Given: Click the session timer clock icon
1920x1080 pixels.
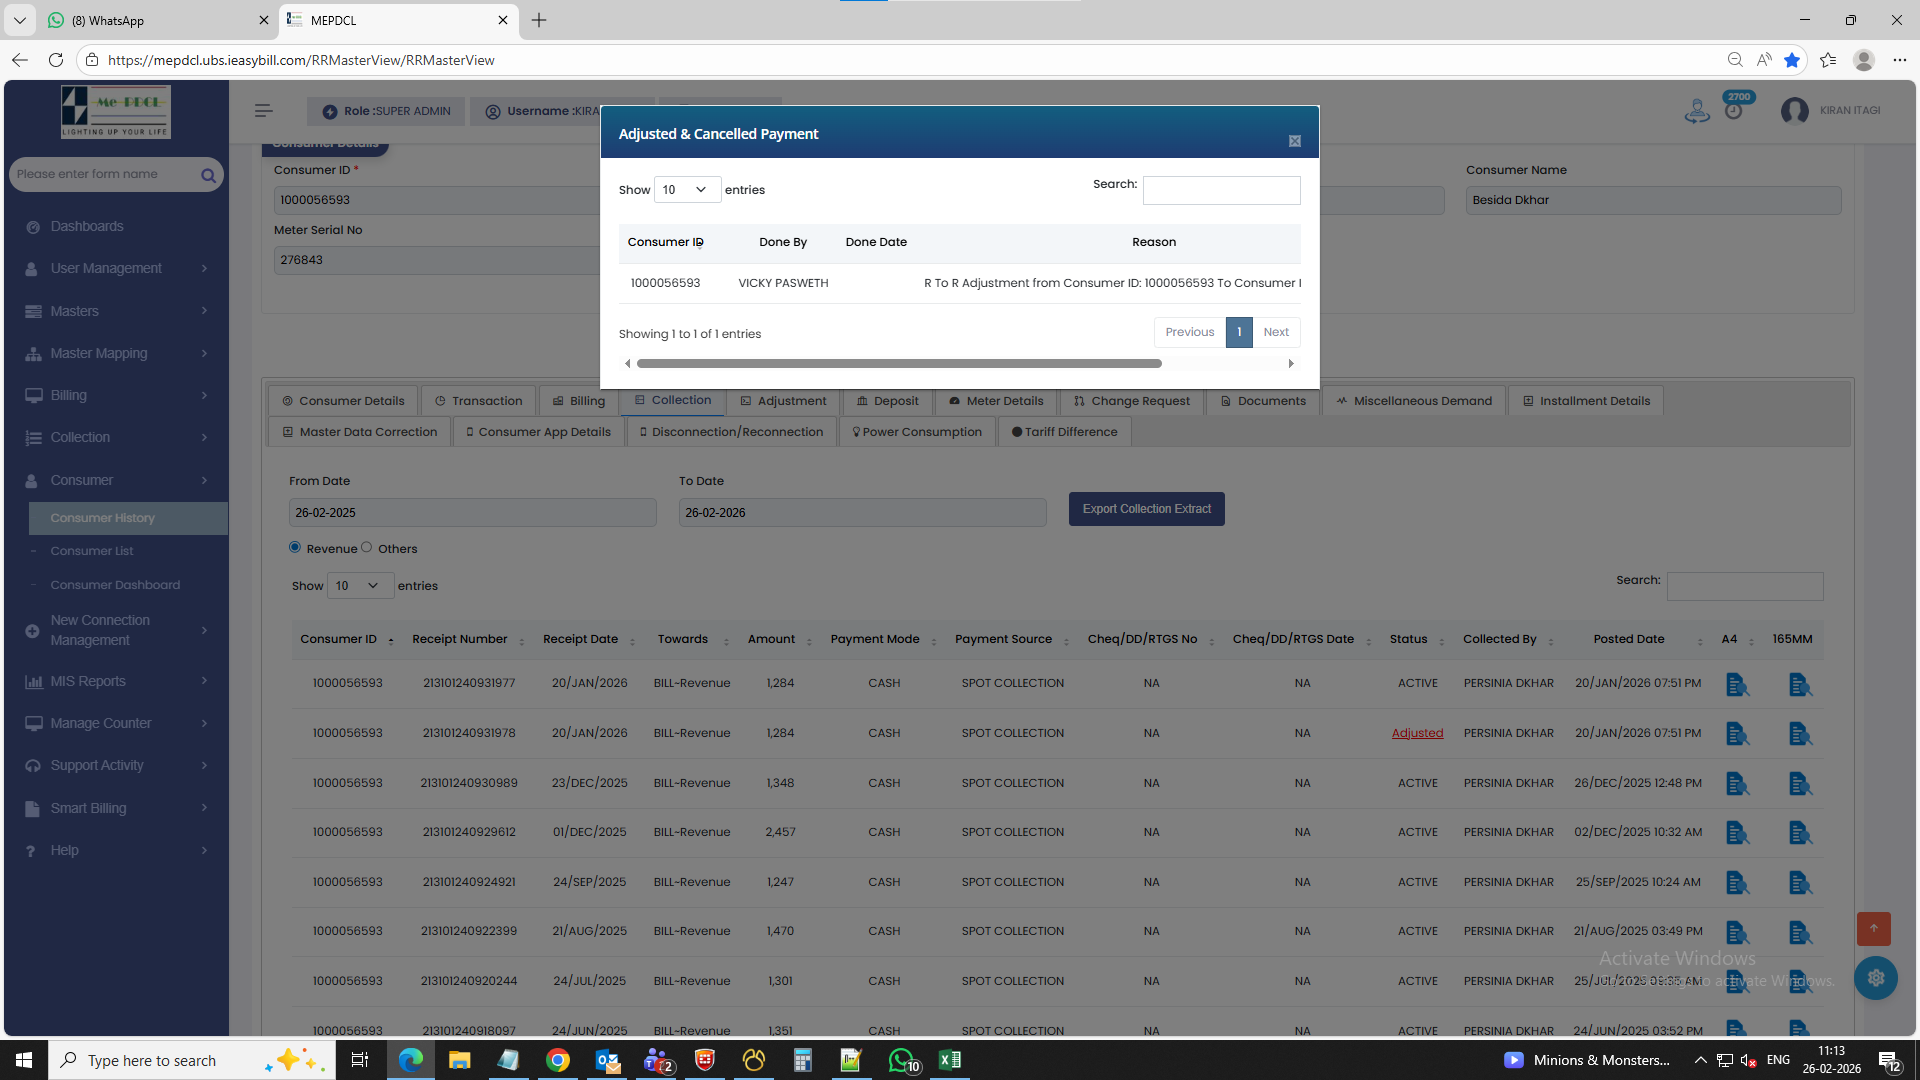Looking at the screenshot, I should [1733, 111].
